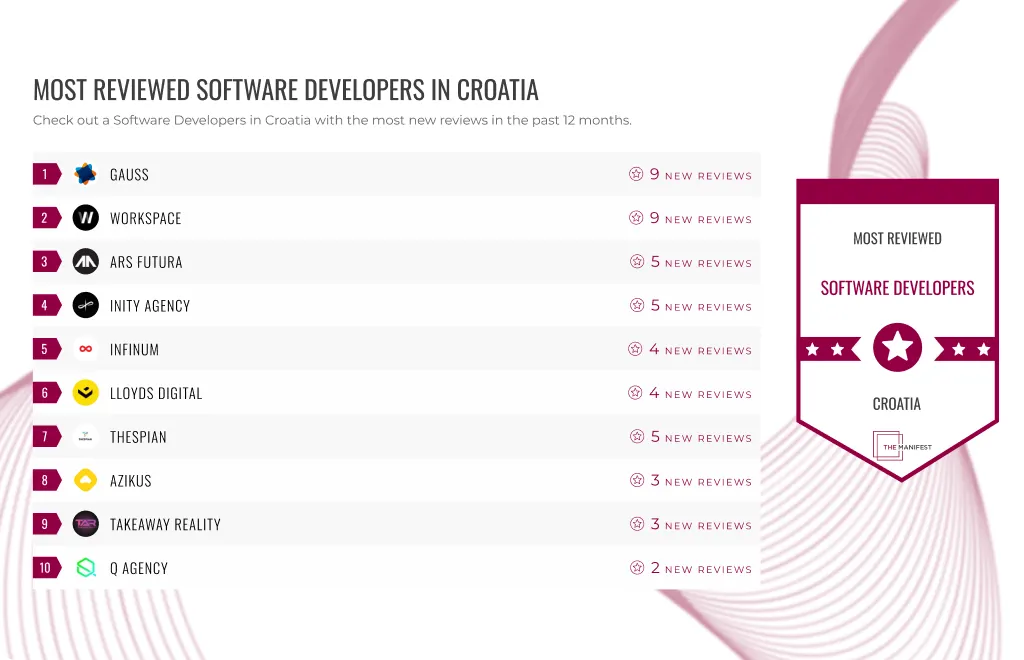
Task: Click rank 2 badge next to Workspace
Action: click(x=47, y=218)
